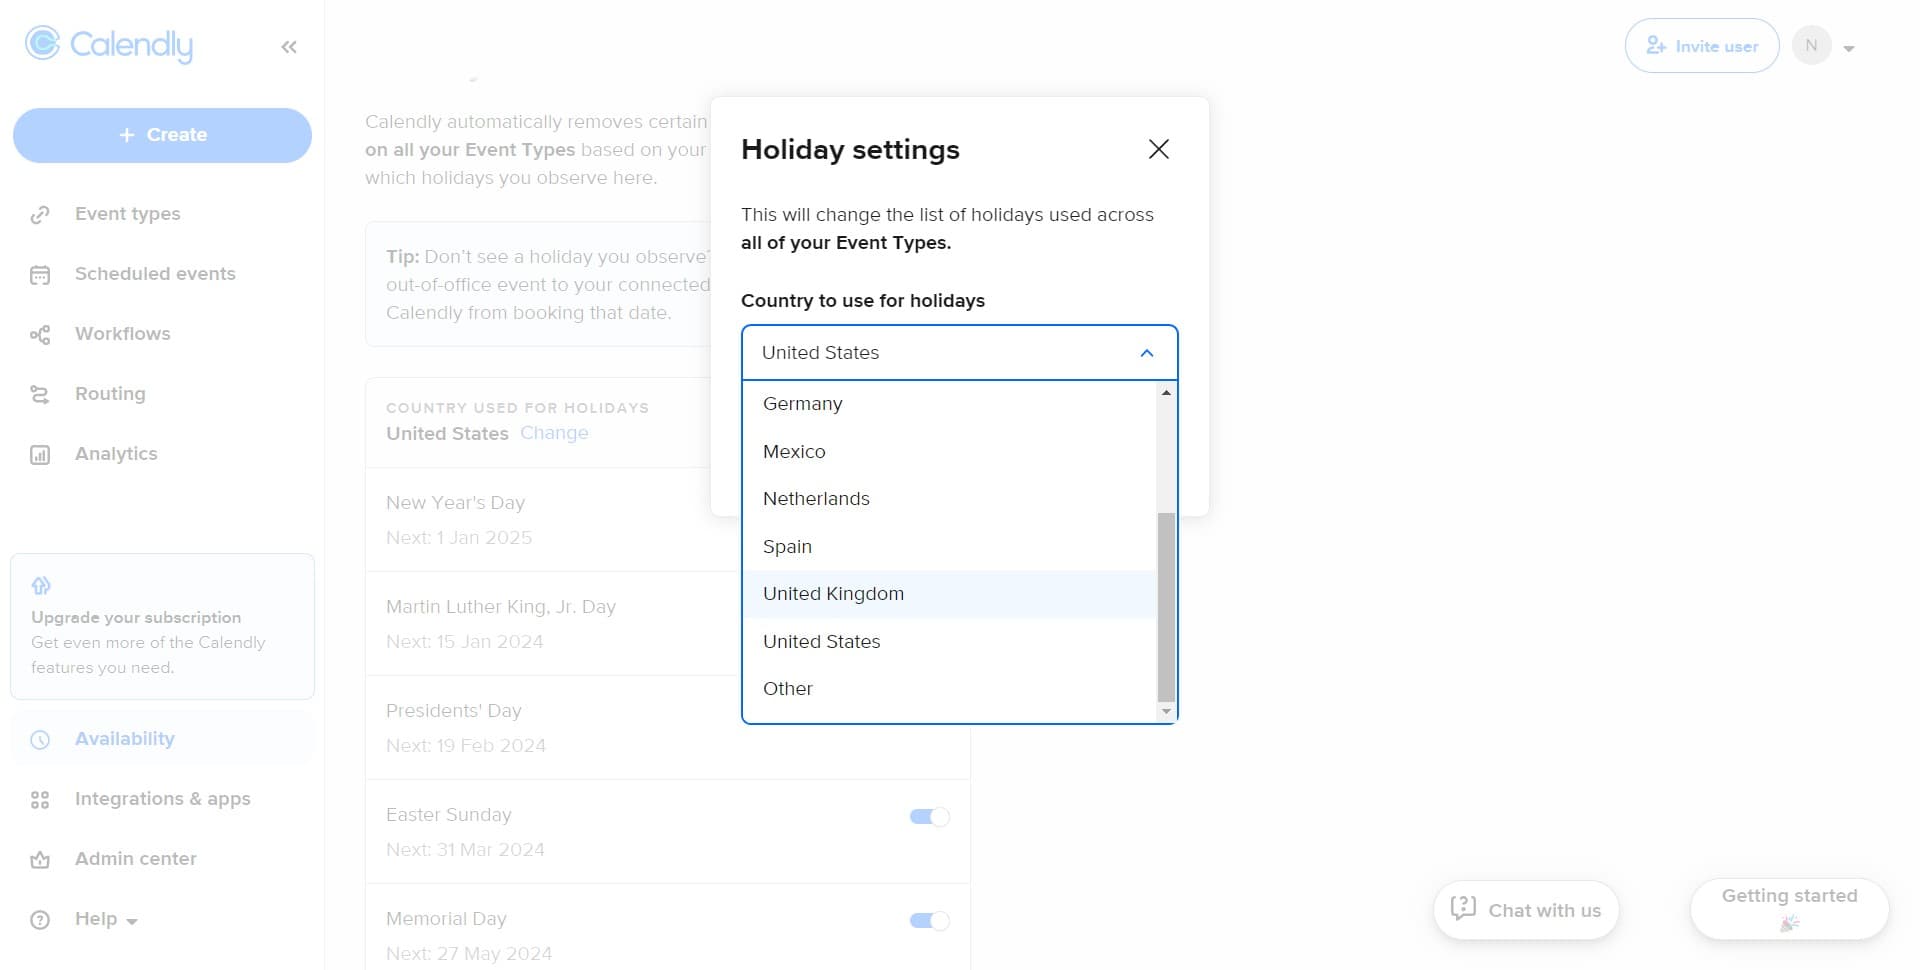The height and width of the screenshot is (970, 1920).
Task: Open the Admin center
Action: pyautogui.click(x=135, y=859)
